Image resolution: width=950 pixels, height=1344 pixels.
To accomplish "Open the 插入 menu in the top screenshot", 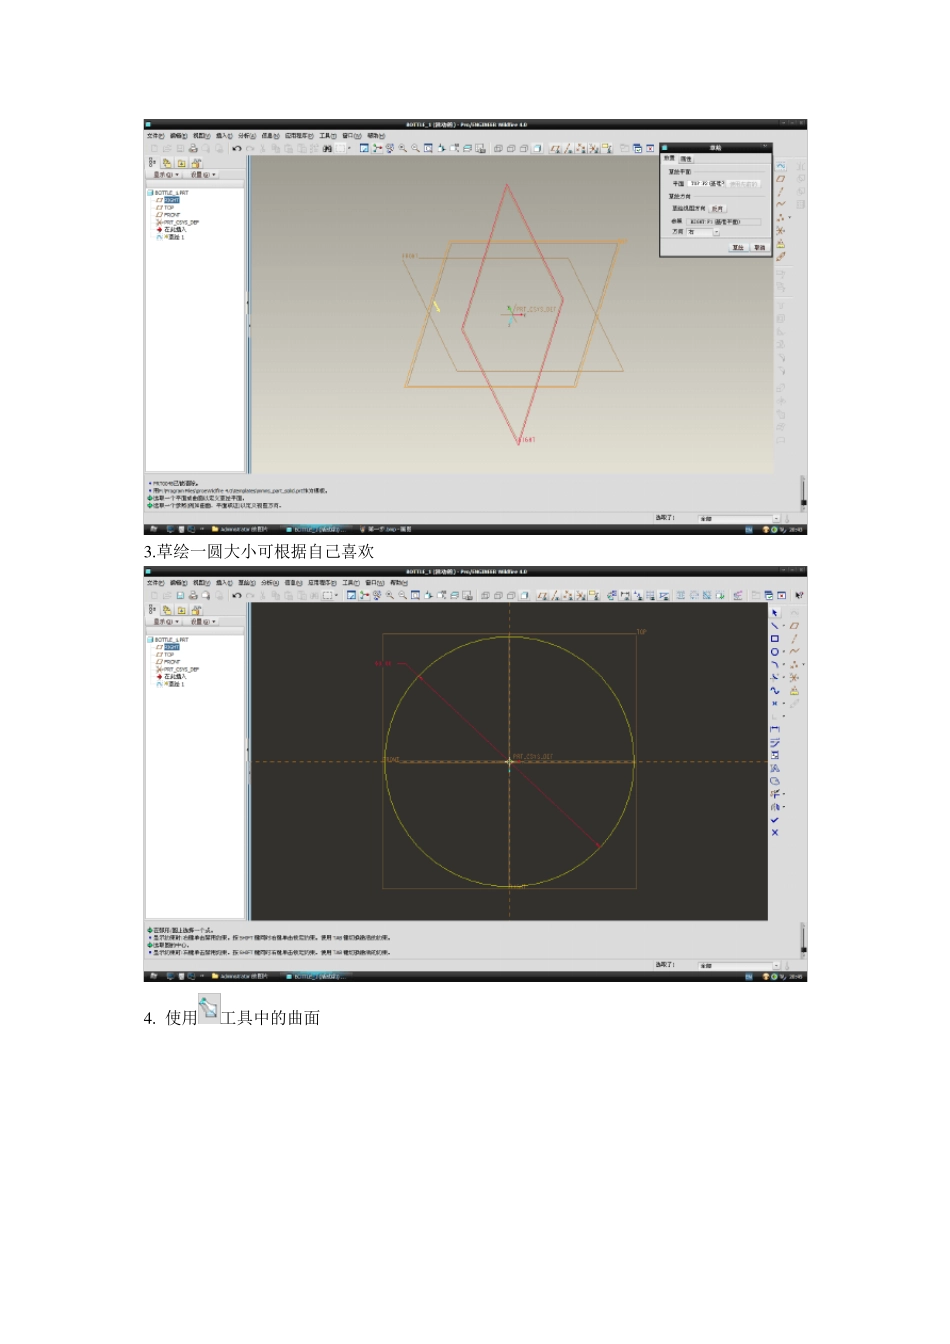I will pos(224,136).
